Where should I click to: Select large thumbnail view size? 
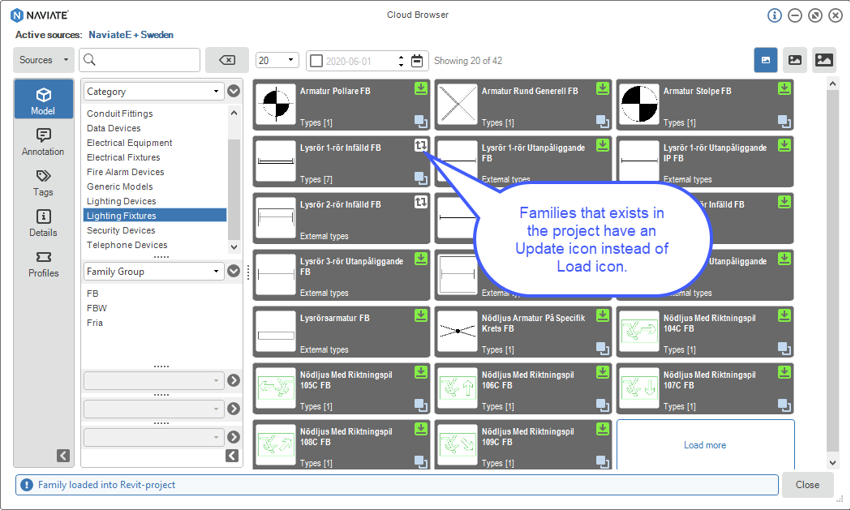tap(824, 60)
